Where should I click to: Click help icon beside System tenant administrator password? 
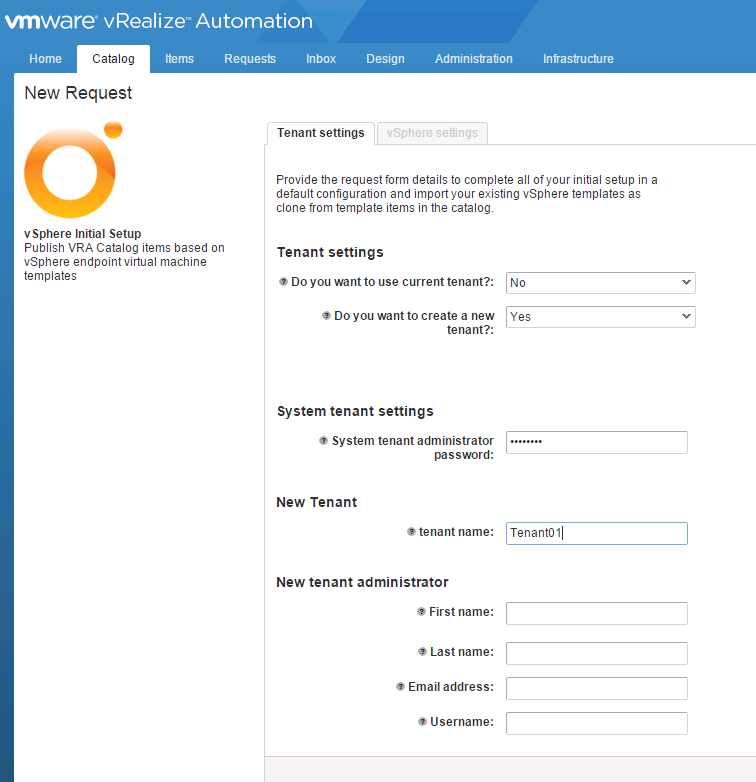pyautogui.click(x=324, y=440)
